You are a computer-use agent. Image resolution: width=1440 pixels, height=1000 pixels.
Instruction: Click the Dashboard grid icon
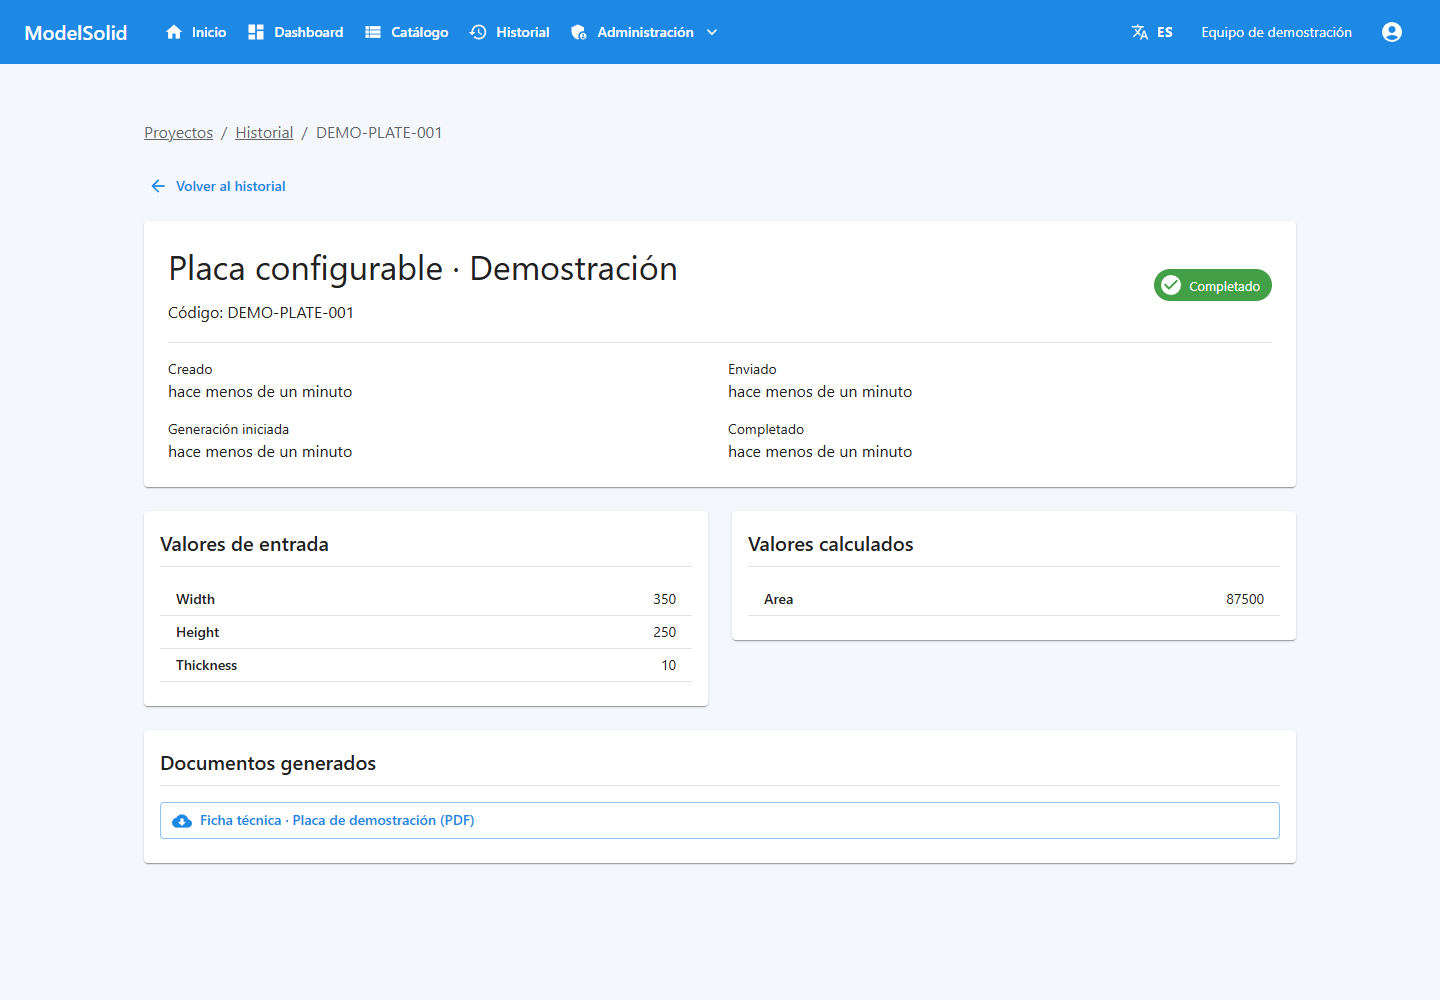tap(256, 32)
